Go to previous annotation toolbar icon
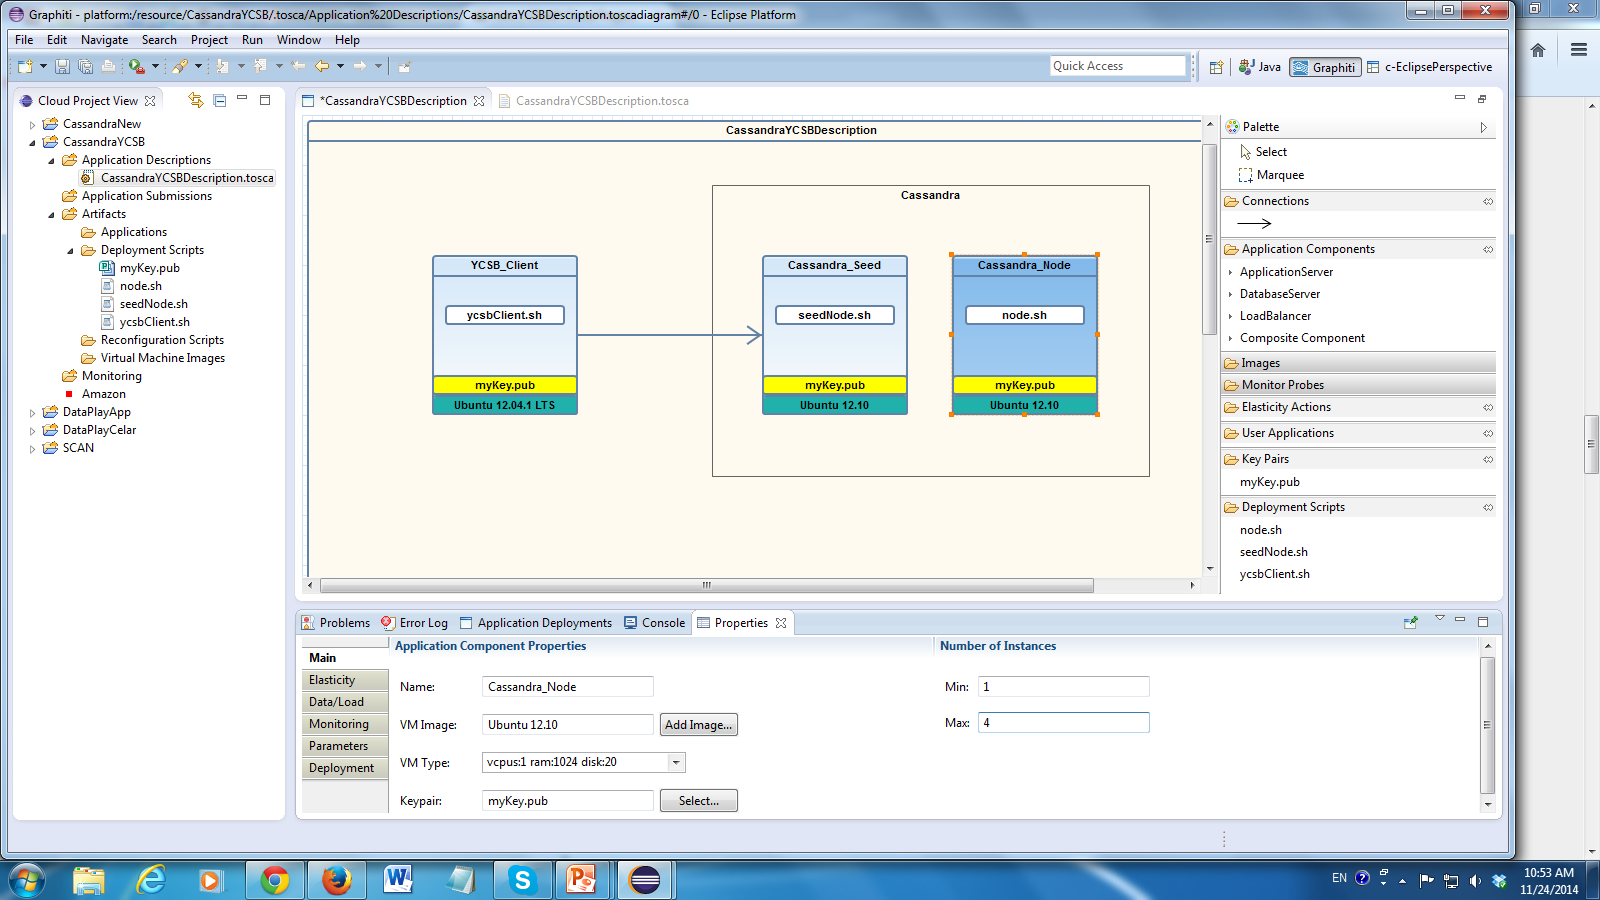Image resolution: width=1600 pixels, height=900 pixels. (260, 66)
